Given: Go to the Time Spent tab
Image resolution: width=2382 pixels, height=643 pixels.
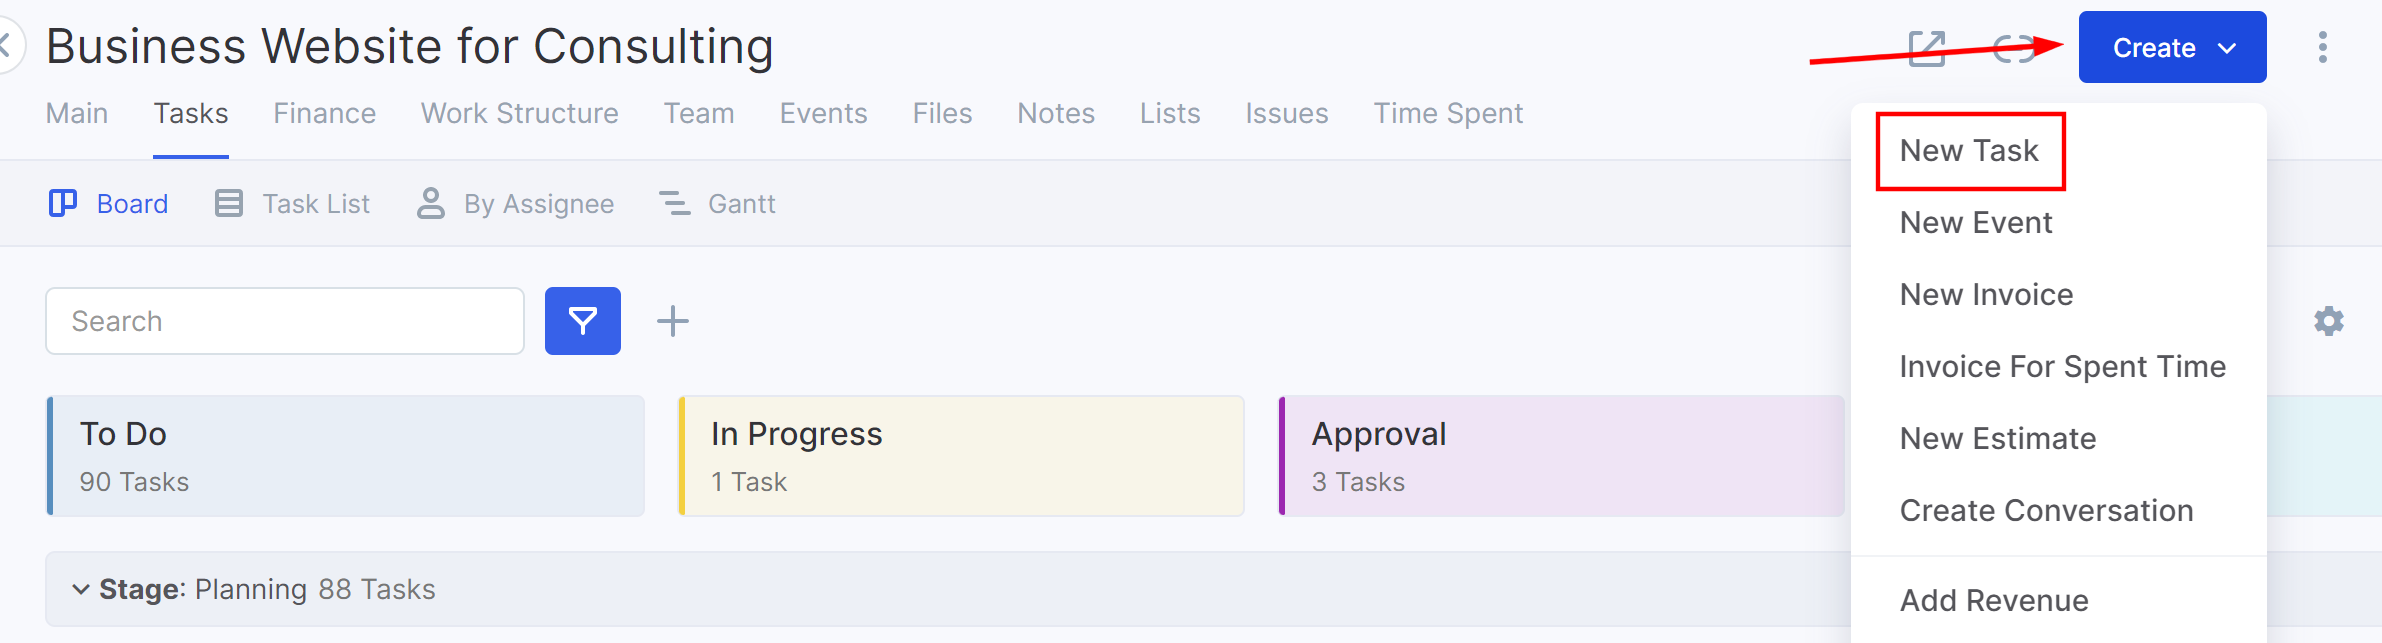Looking at the screenshot, I should (1447, 114).
